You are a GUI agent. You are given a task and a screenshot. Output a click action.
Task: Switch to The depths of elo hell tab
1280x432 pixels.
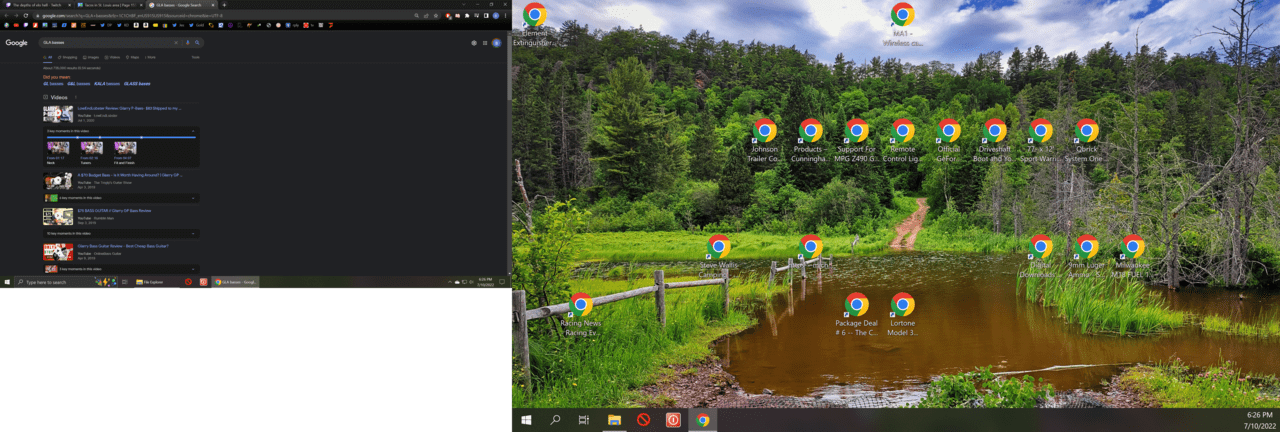(x=37, y=5)
